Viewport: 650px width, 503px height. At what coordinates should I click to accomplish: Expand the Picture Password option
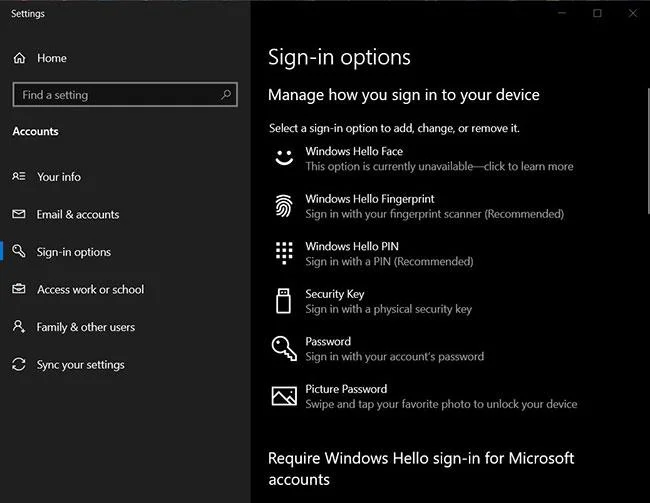pos(425,396)
